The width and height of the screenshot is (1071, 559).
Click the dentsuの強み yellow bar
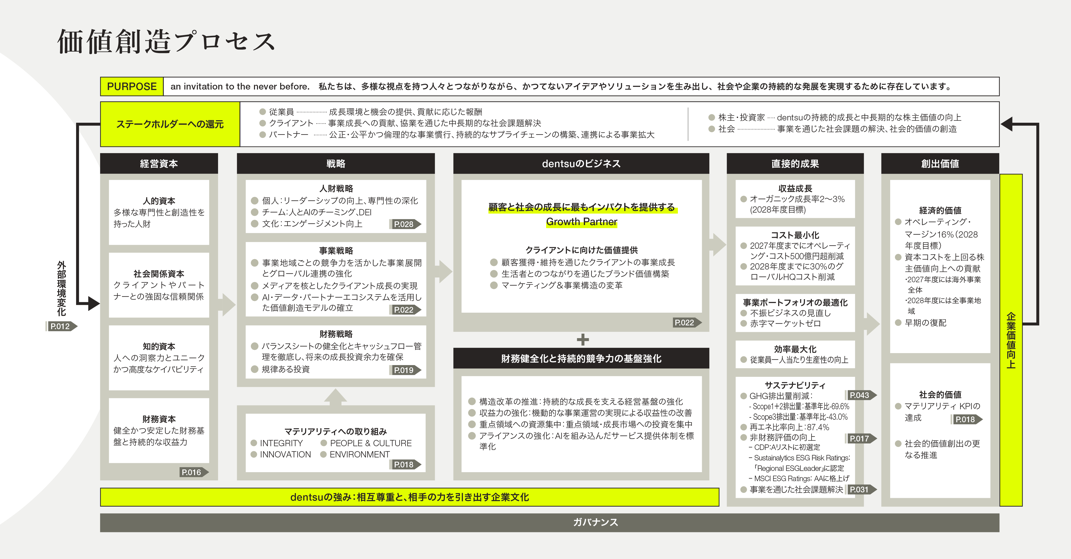pos(410,497)
